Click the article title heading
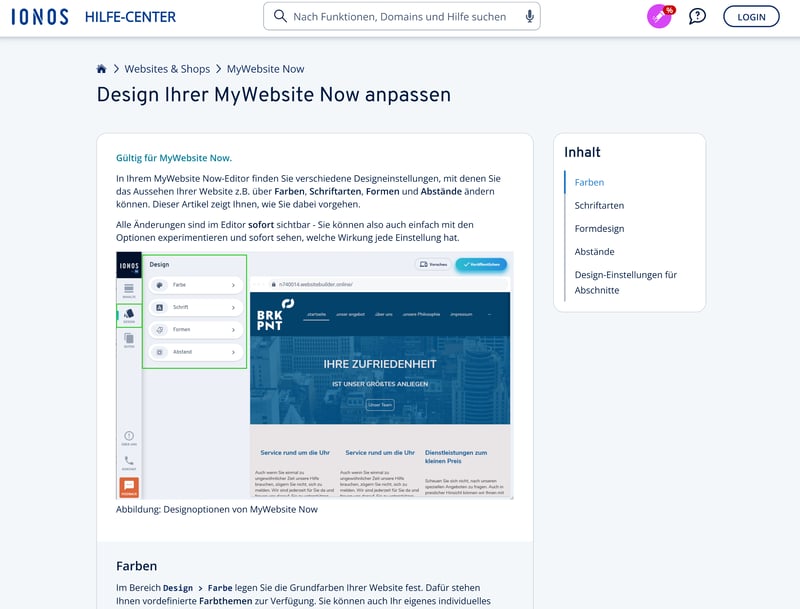 point(274,95)
